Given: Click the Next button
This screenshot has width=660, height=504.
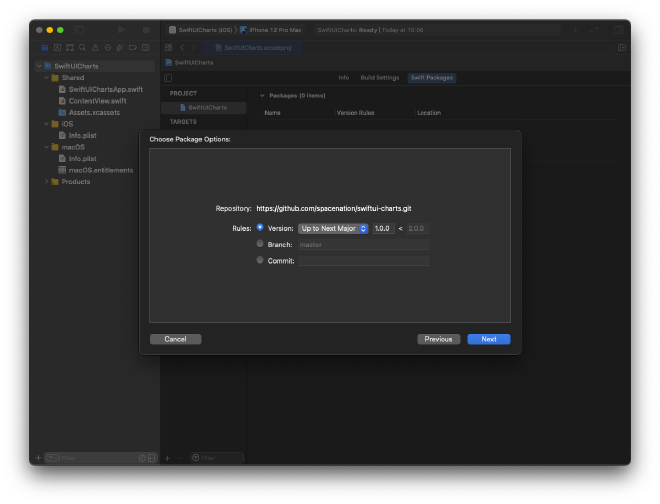Looking at the screenshot, I should [488, 339].
